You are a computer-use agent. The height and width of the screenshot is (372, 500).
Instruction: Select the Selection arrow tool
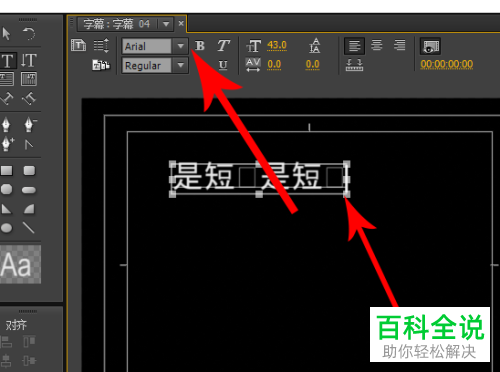(x=6, y=34)
